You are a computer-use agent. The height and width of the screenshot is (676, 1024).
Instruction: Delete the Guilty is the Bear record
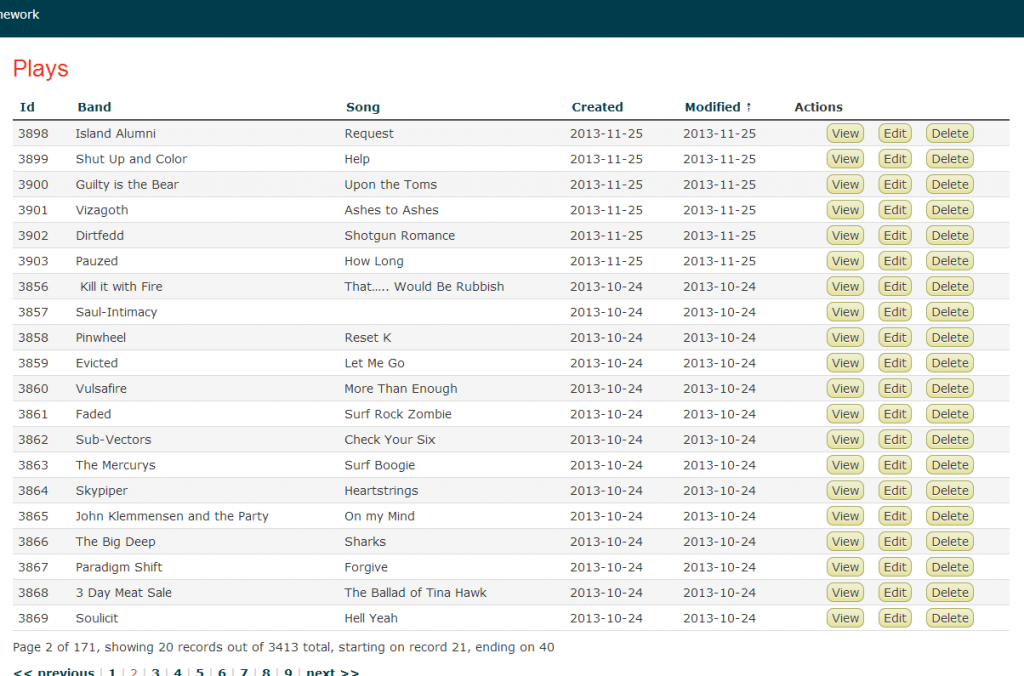pos(949,185)
